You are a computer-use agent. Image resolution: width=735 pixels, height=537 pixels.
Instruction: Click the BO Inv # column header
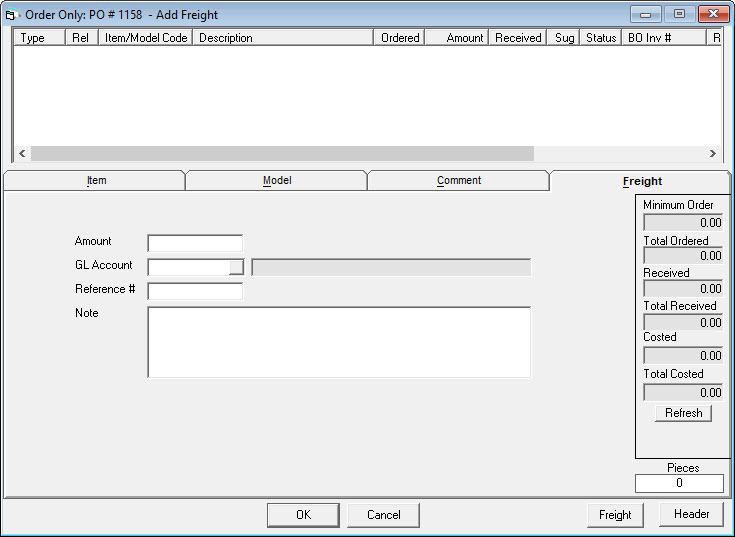[664, 37]
